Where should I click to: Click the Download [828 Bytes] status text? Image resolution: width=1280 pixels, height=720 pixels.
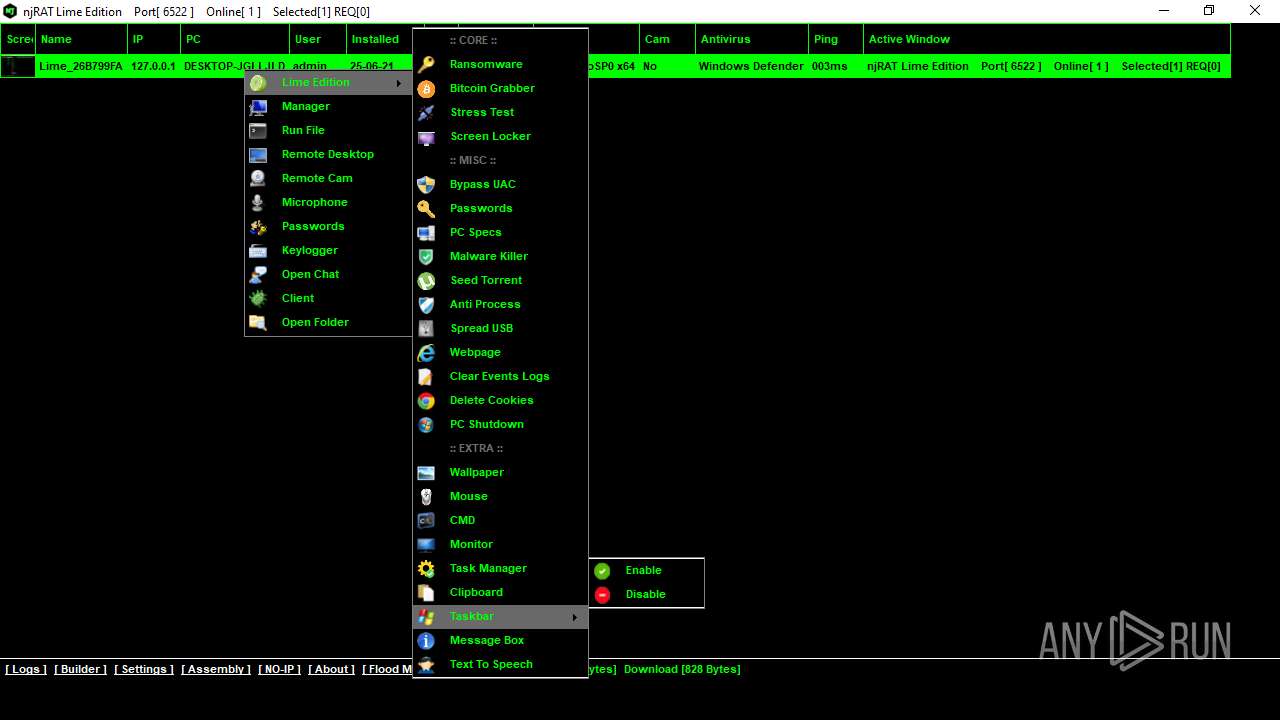[682, 669]
